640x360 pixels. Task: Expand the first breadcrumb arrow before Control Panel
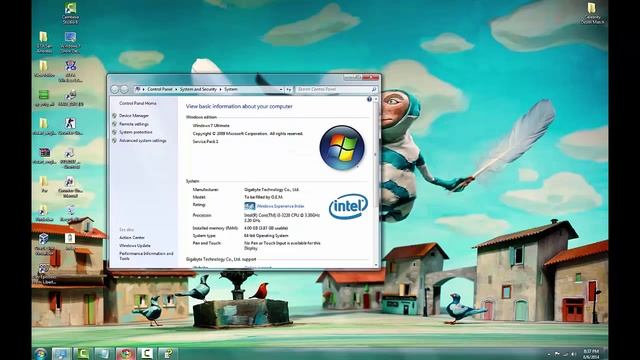(144, 89)
